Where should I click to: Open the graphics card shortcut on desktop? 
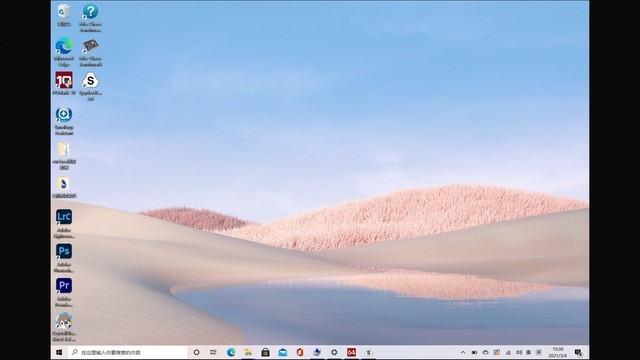point(90,52)
